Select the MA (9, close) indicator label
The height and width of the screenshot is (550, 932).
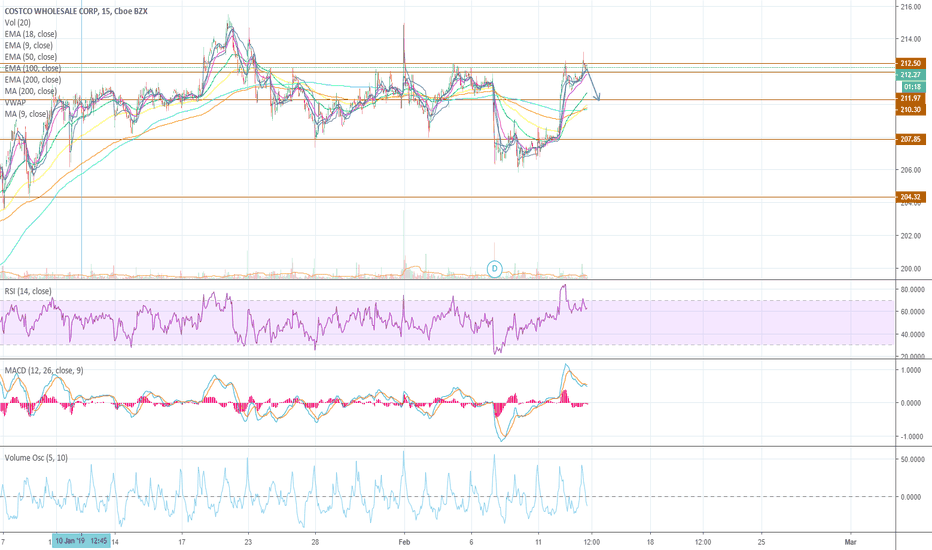tap(26, 114)
